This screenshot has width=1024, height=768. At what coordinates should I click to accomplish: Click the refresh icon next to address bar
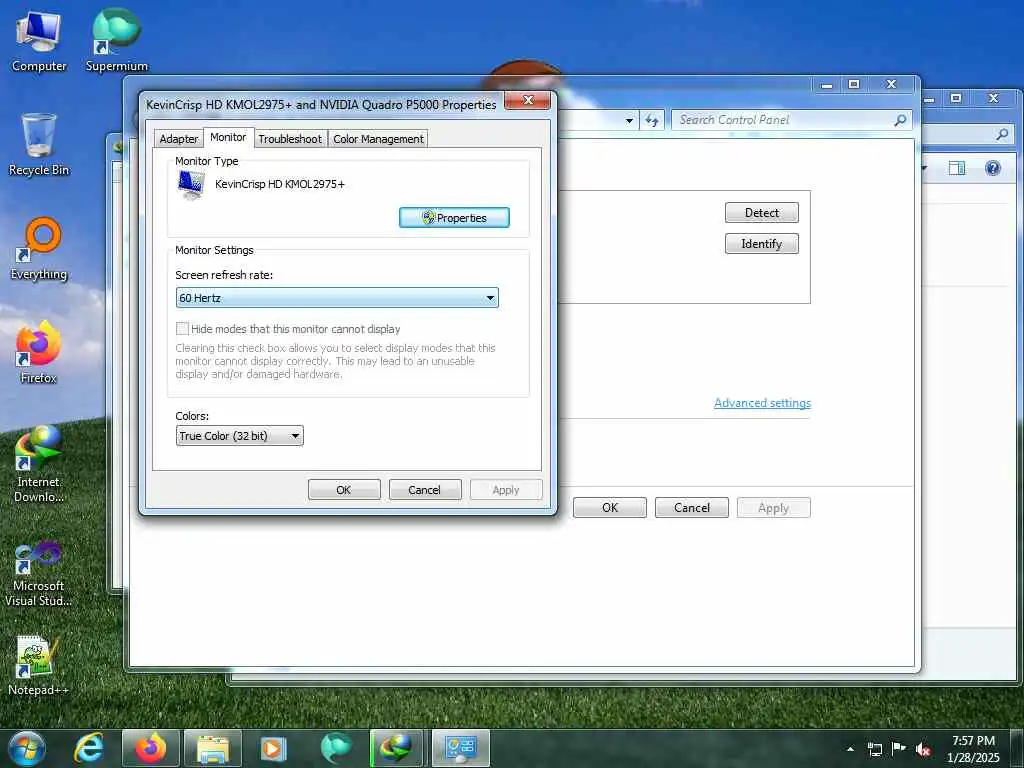click(652, 120)
